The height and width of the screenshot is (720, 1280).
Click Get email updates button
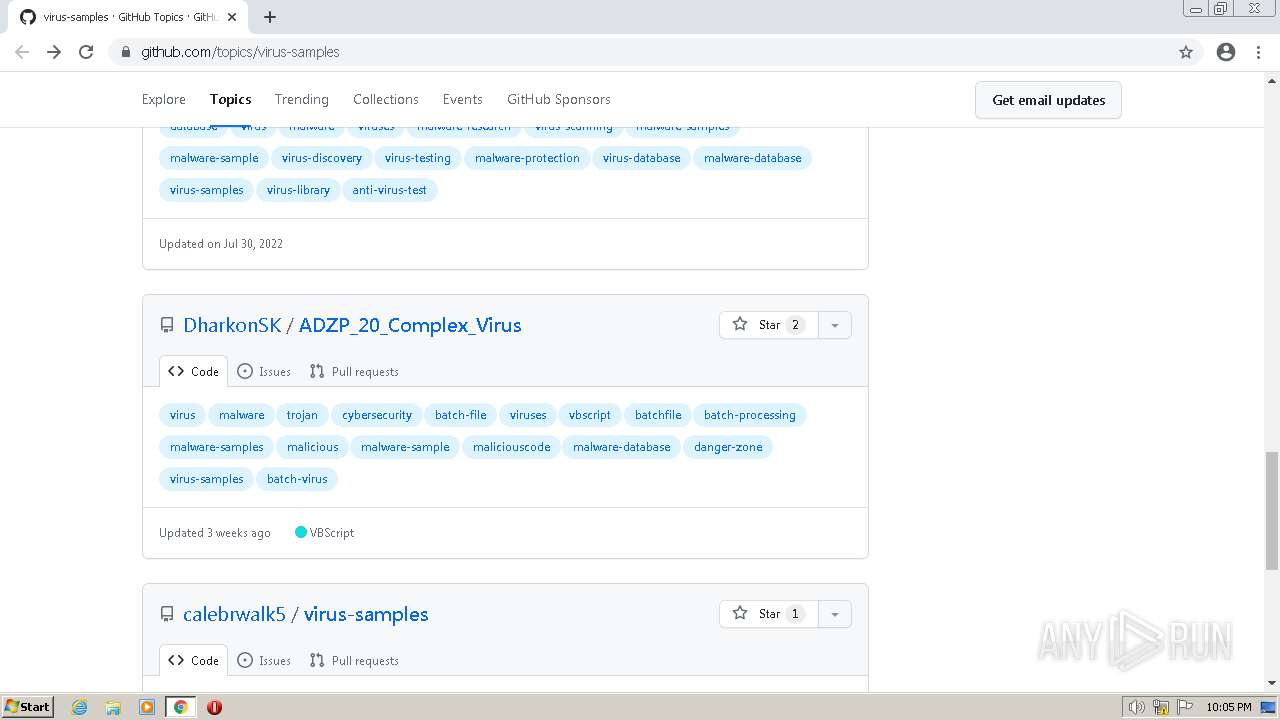(1048, 100)
